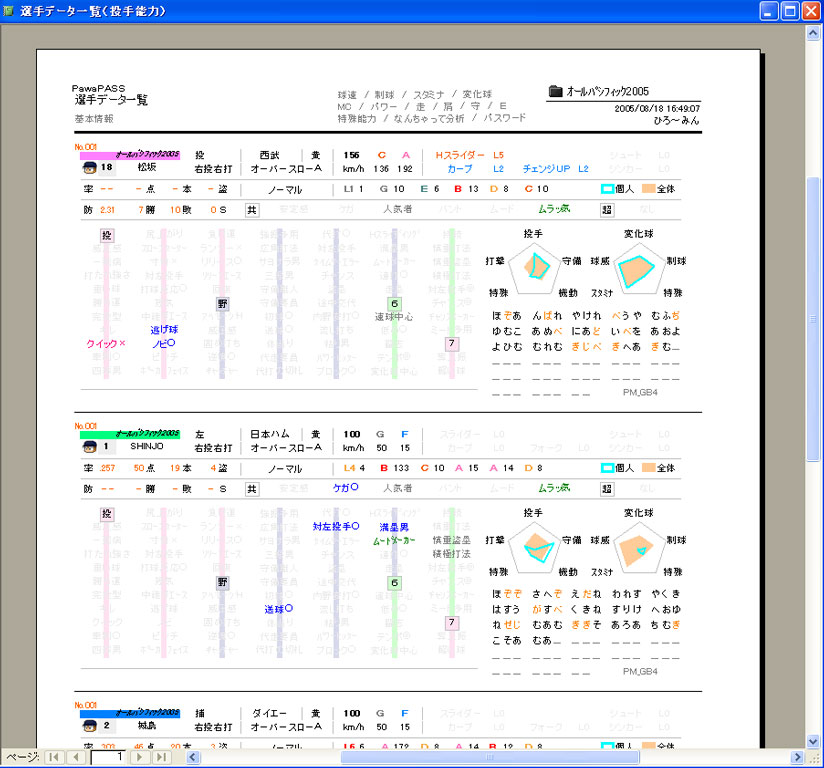Click the 超 box in SHINJO's row
824x768 pixels.
[607, 489]
